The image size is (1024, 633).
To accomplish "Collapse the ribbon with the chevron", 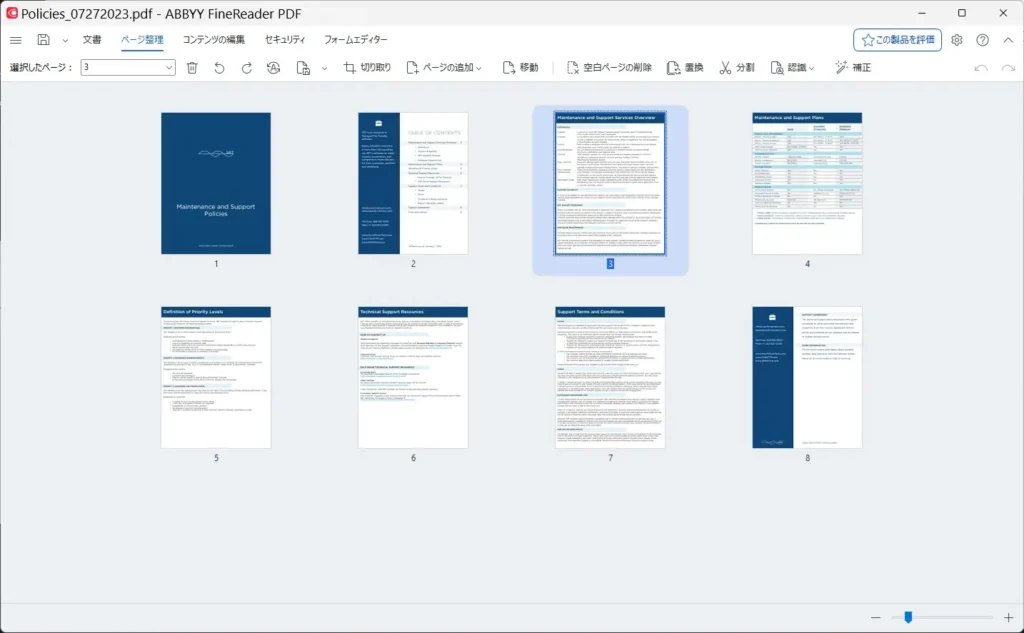I will coord(1008,40).
